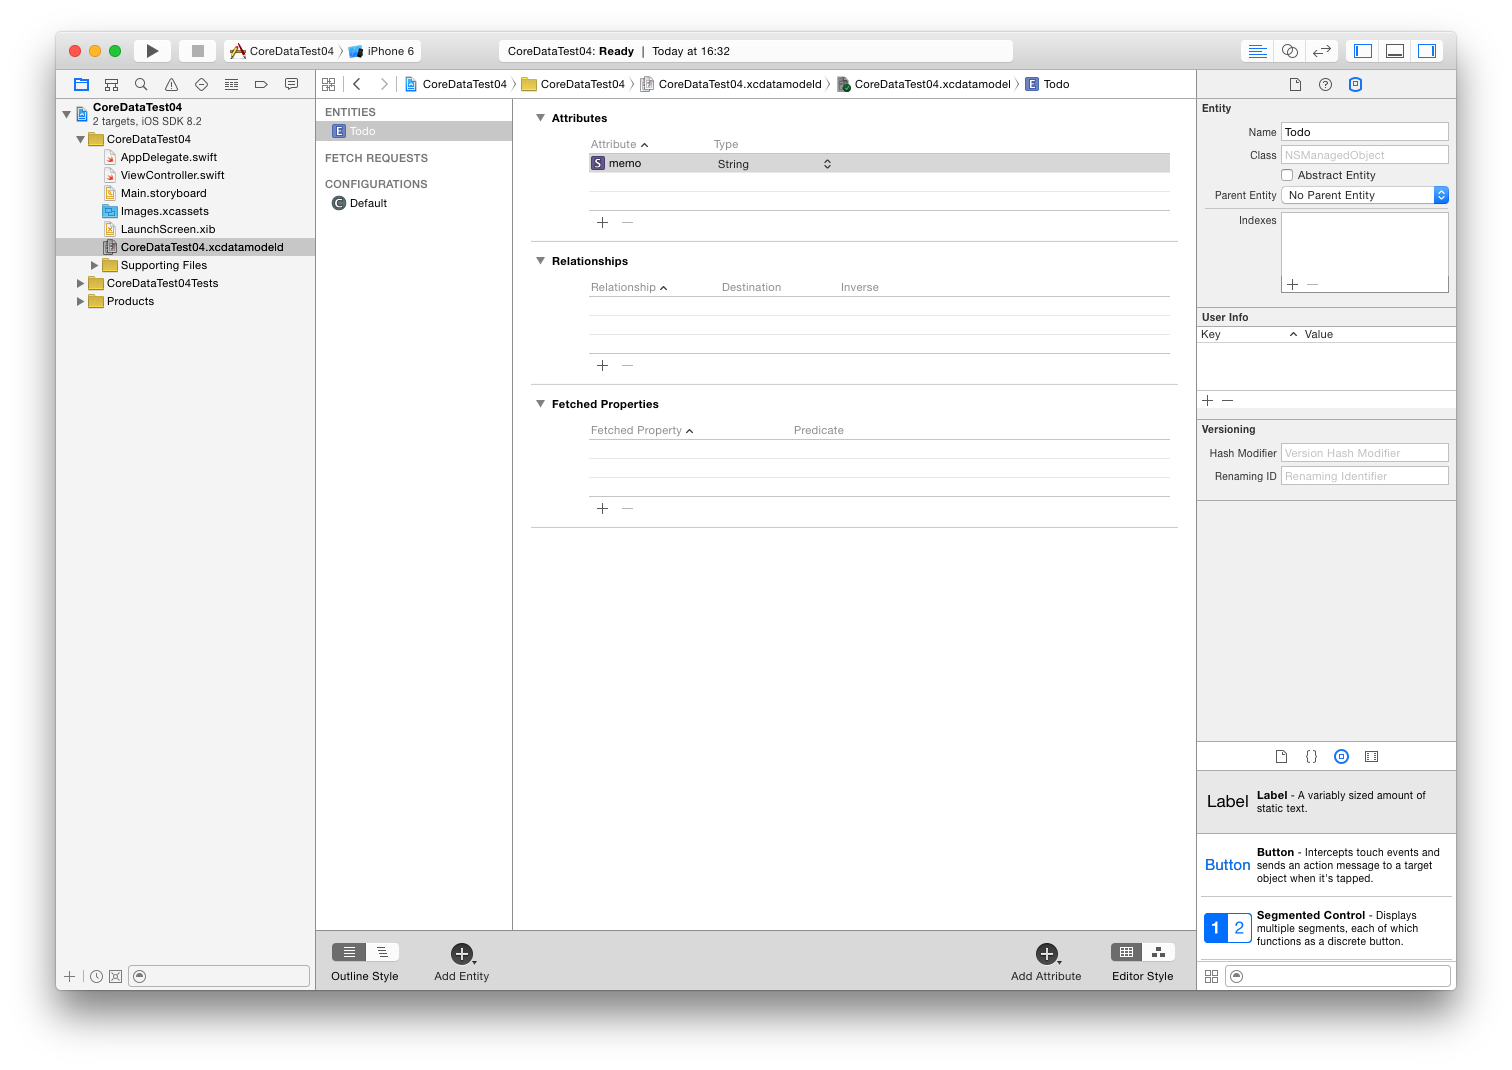Open the Parent Entity dropdown
Viewport: 1512px width, 1070px height.
pyautogui.click(x=1441, y=194)
